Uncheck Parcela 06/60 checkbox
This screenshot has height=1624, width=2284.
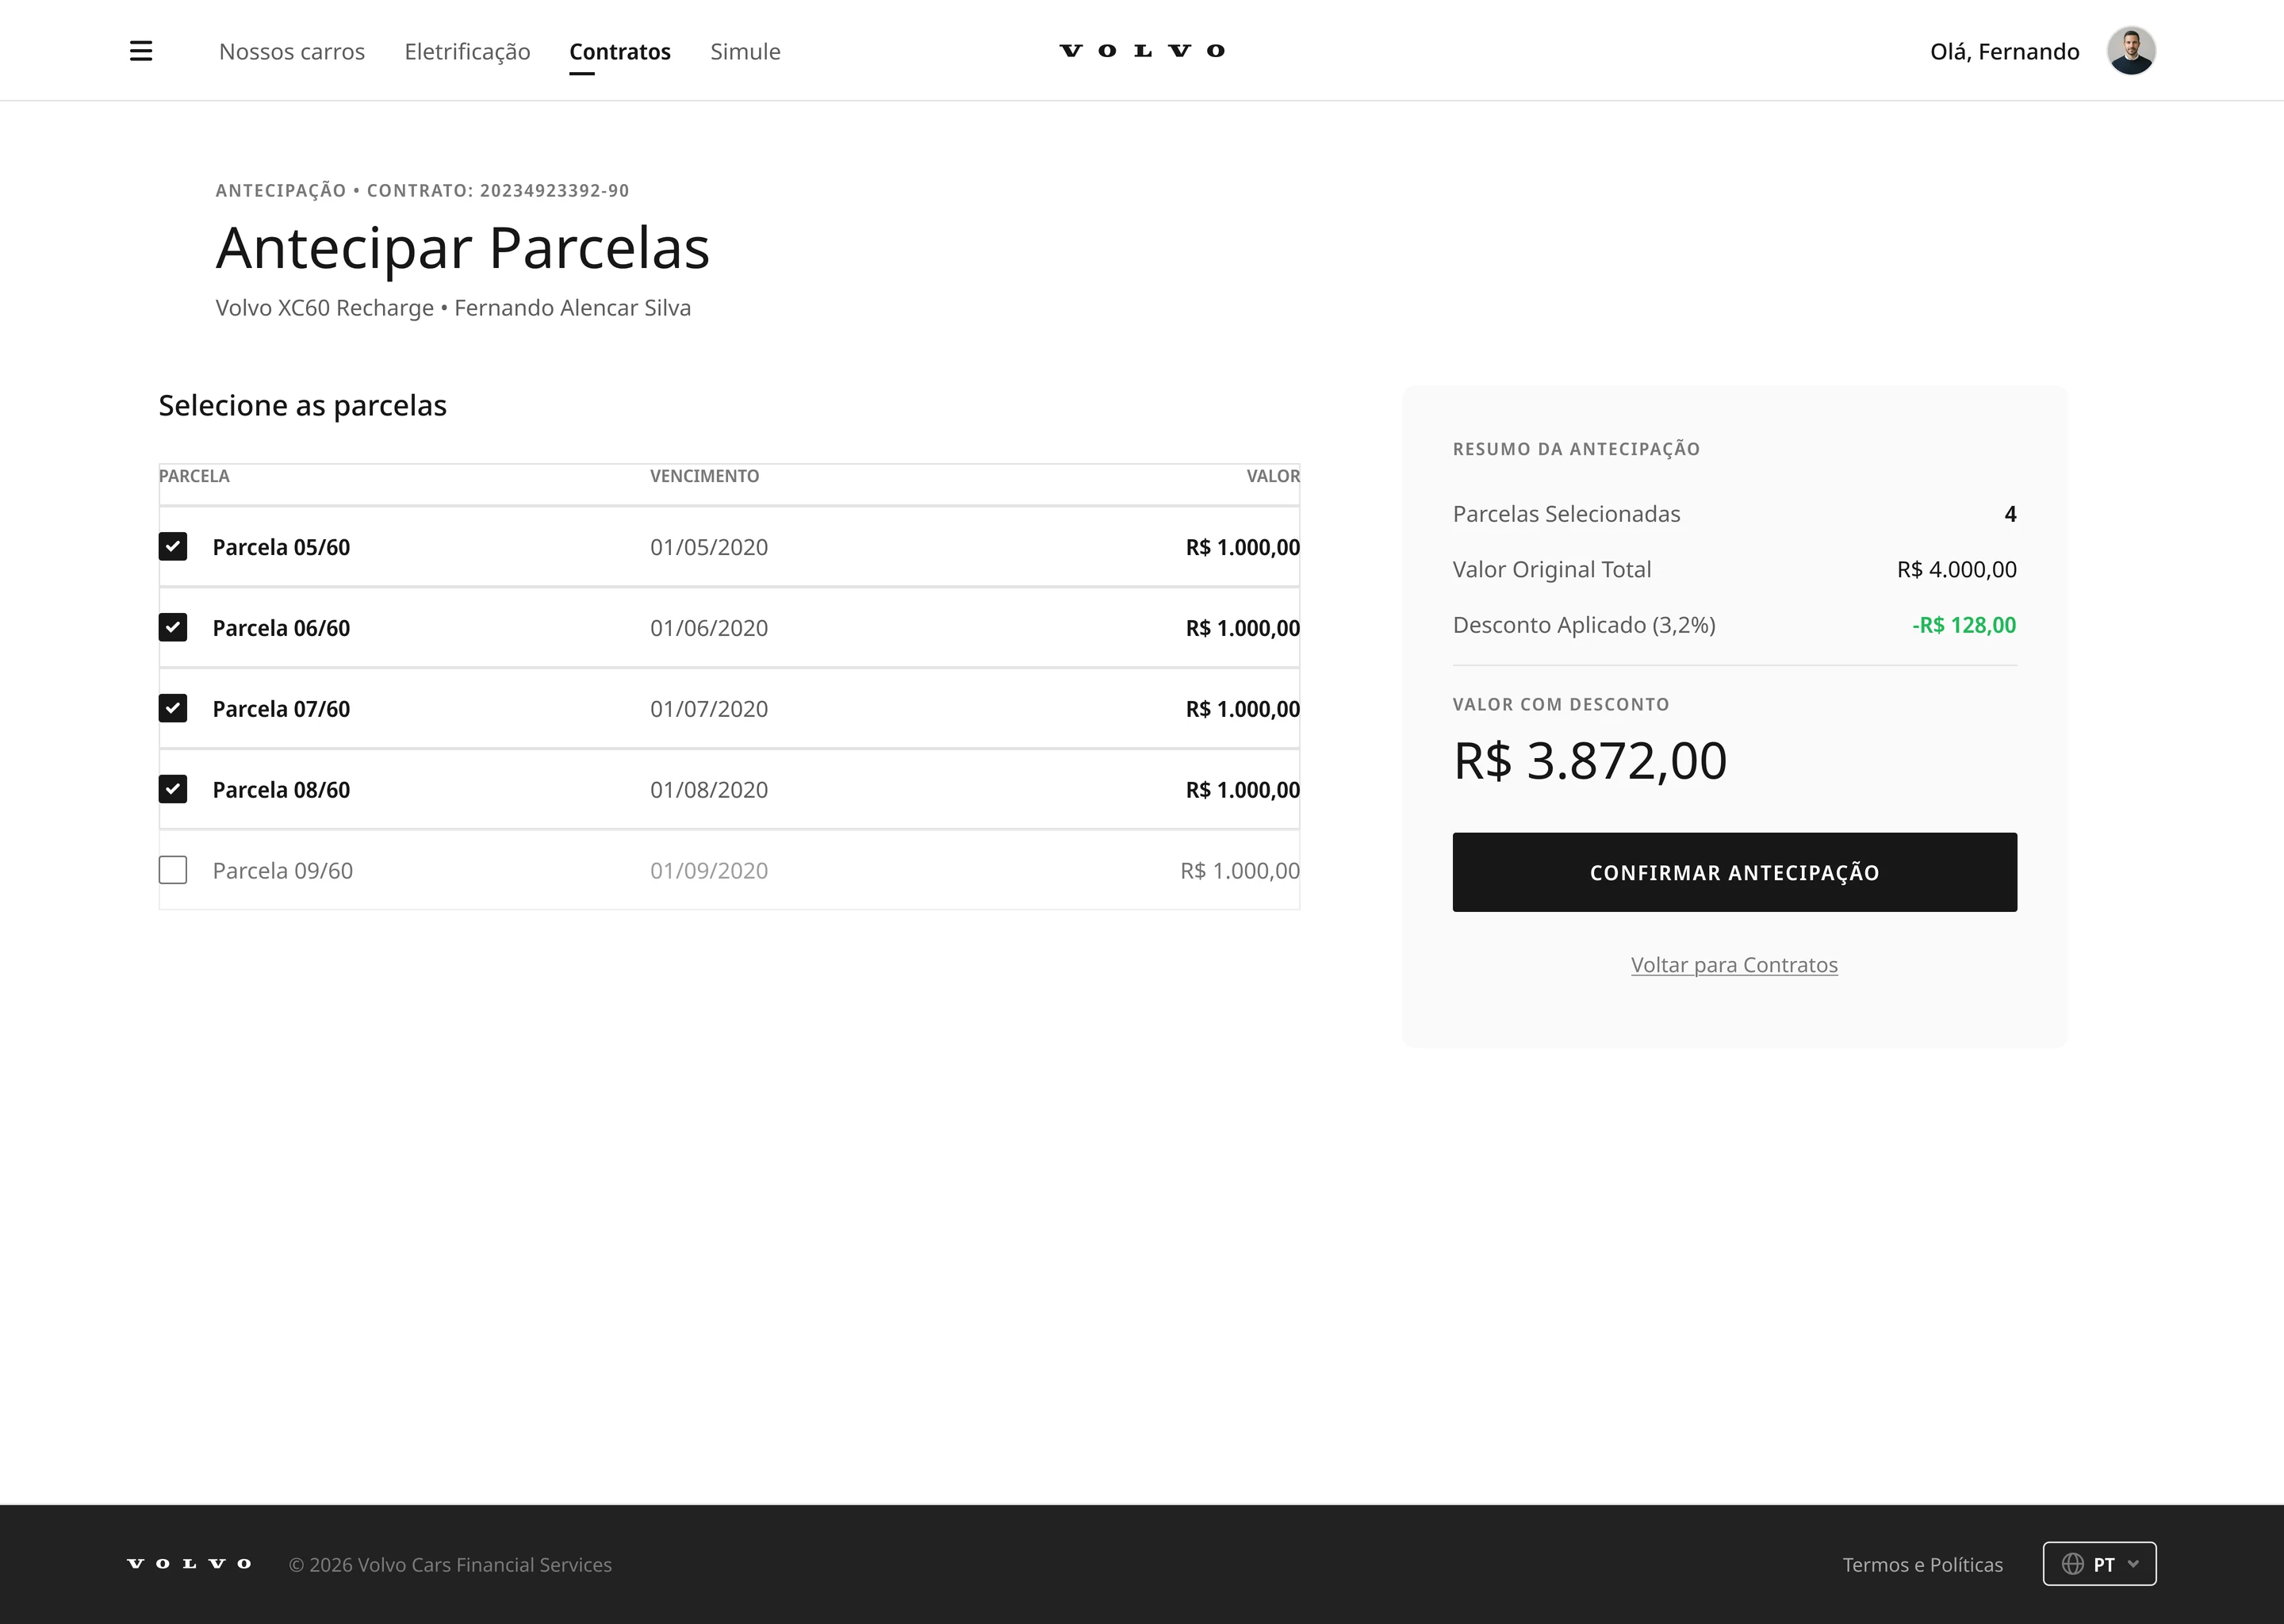173,628
